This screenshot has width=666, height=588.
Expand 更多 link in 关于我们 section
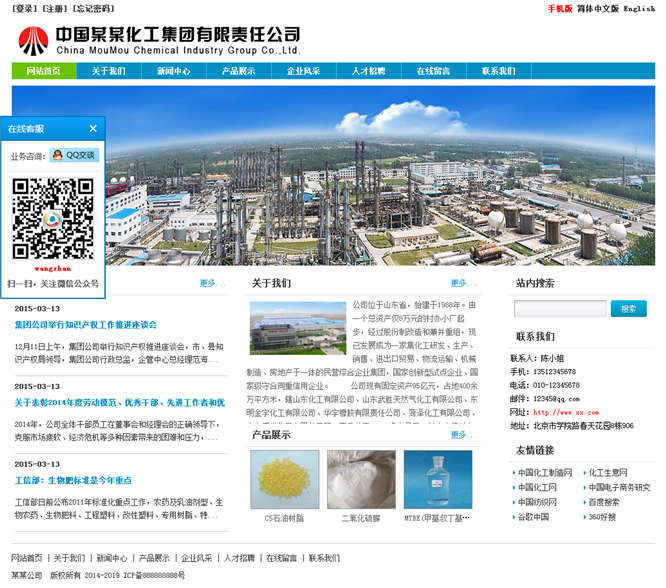point(459,283)
